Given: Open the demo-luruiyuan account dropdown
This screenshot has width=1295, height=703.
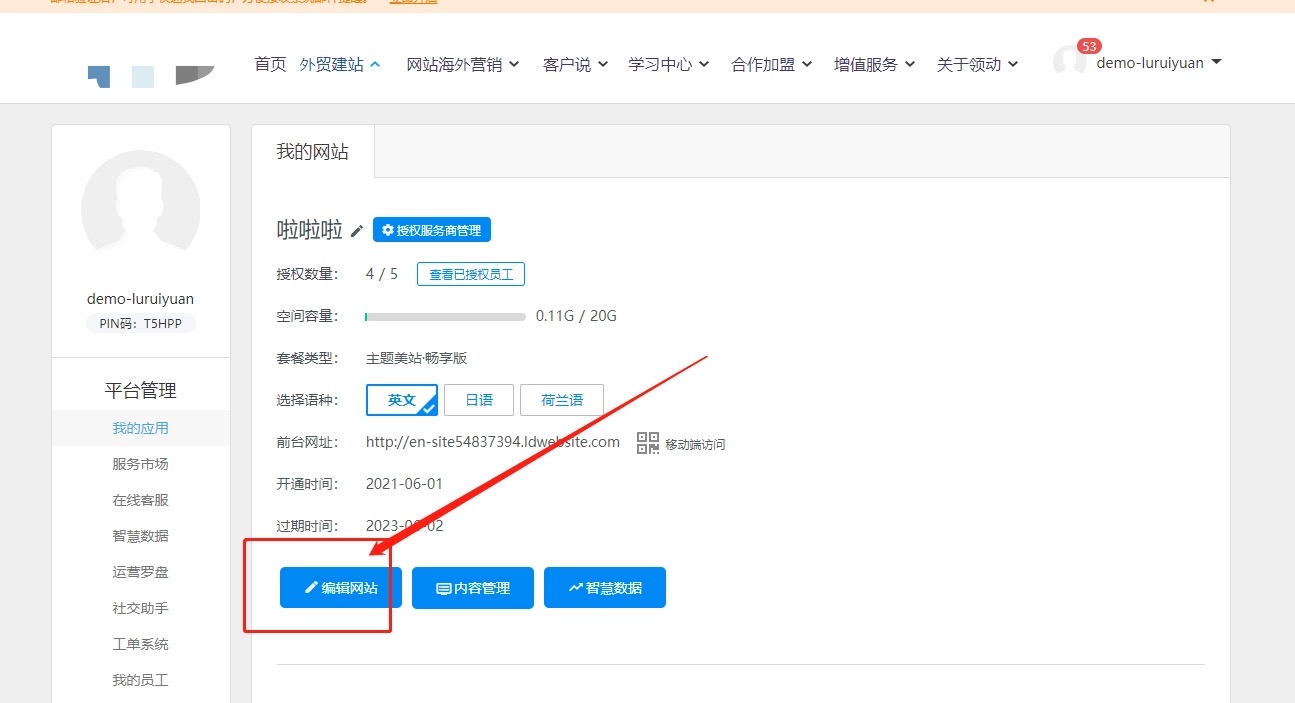Looking at the screenshot, I should [x=1159, y=63].
